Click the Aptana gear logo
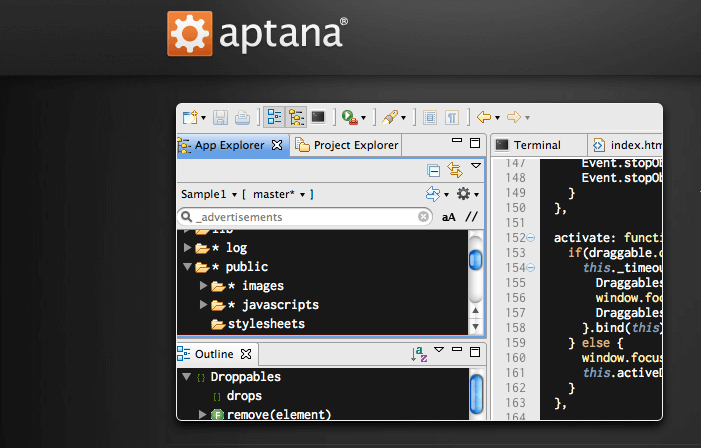 pos(190,34)
